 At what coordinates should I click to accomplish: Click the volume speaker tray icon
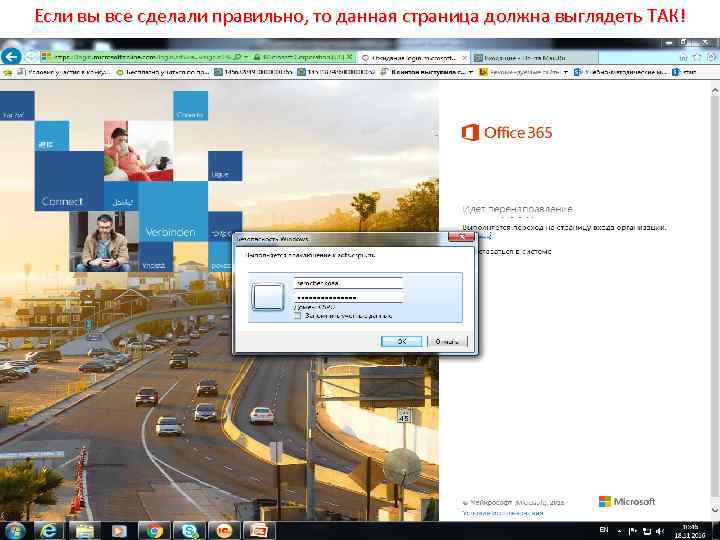pos(660,531)
